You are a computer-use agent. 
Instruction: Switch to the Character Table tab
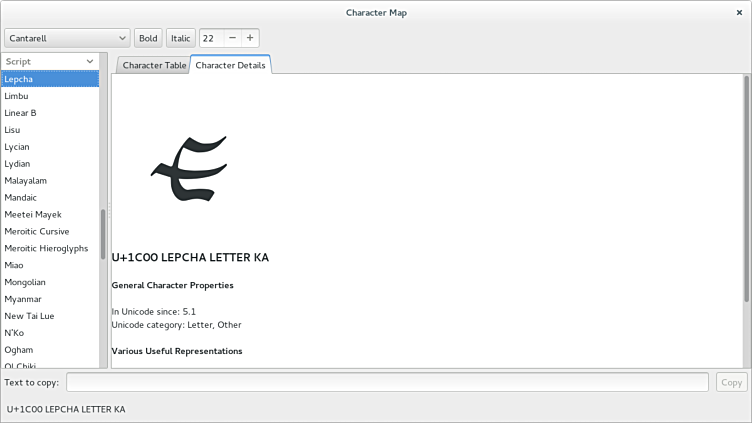(x=154, y=65)
